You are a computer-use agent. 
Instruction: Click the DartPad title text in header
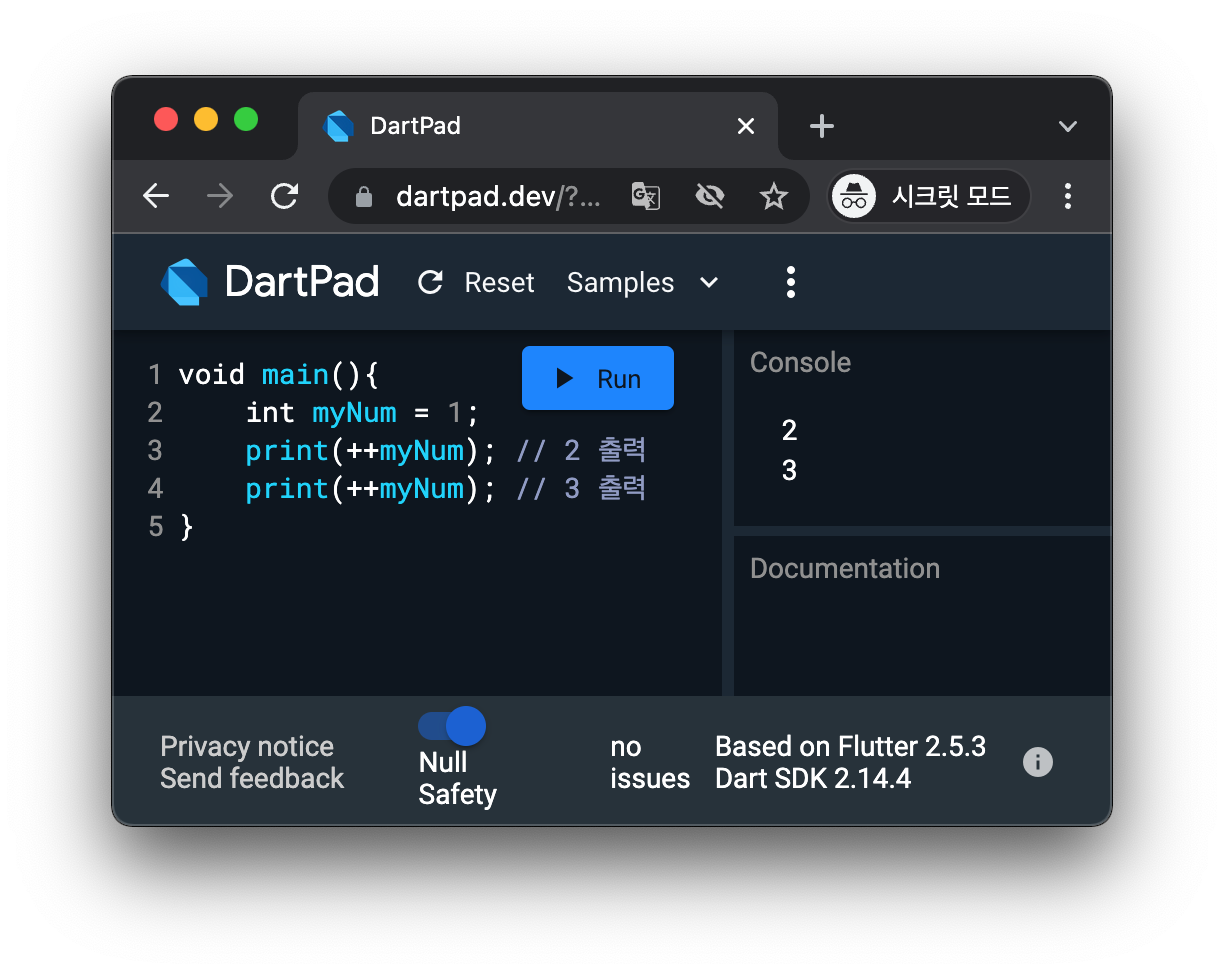pos(302,282)
